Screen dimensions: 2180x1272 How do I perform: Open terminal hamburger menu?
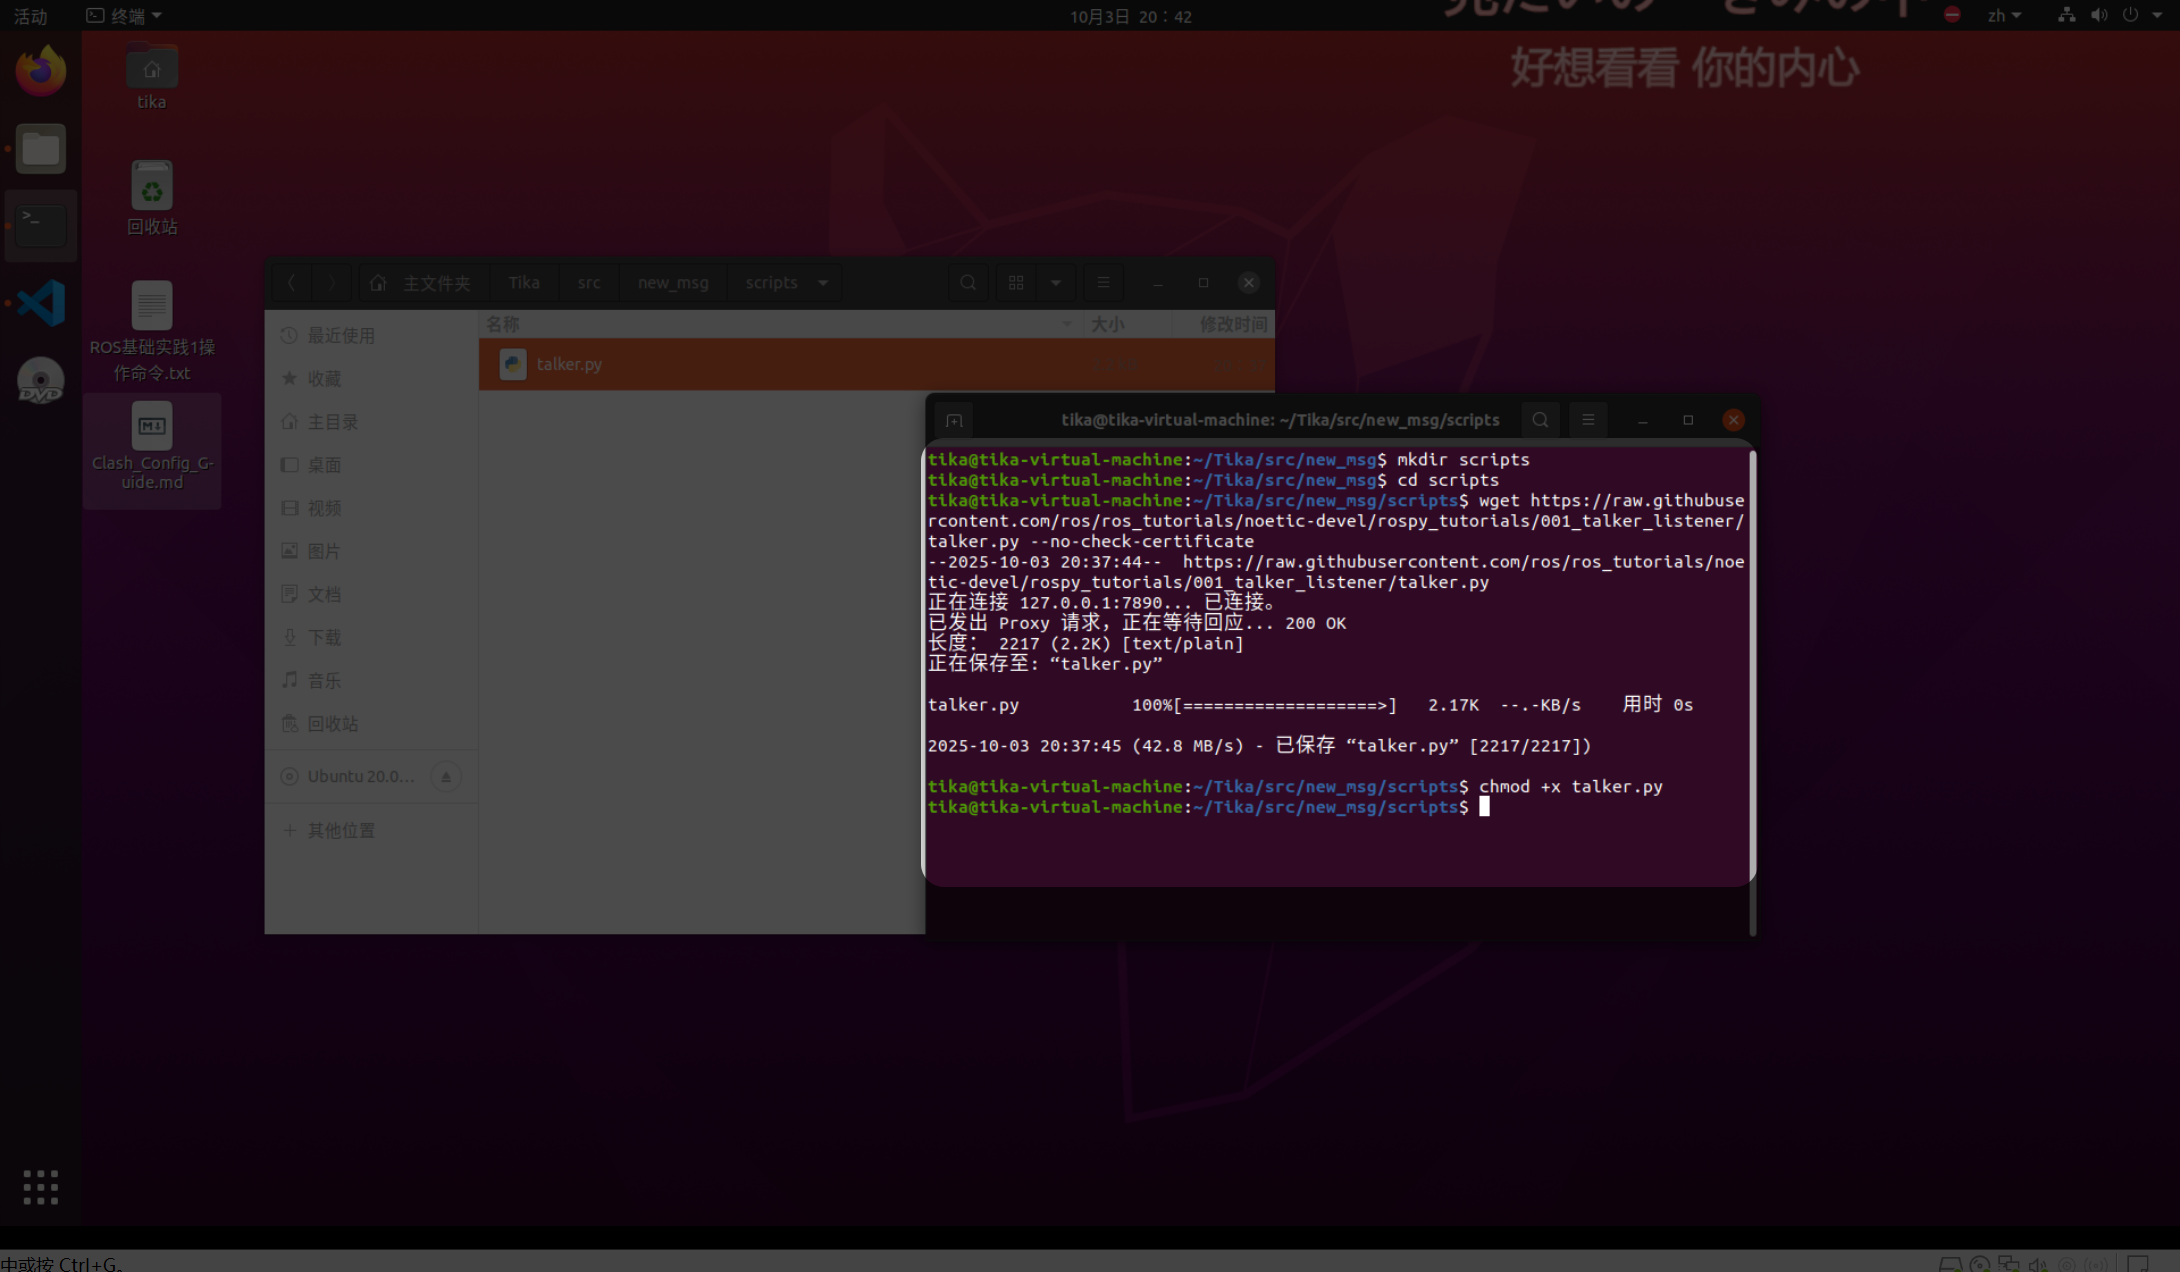(1588, 420)
